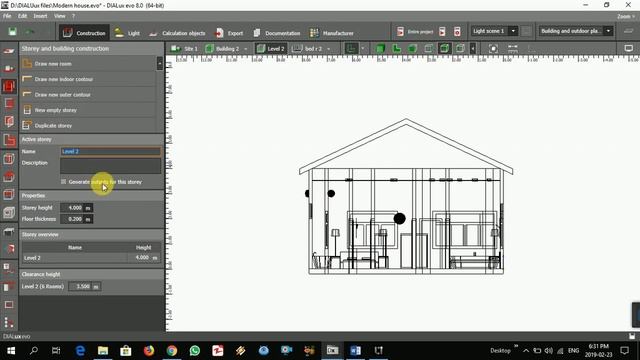Open the Manufacturer tab
This screenshot has width=640, height=360.
(331, 33)
